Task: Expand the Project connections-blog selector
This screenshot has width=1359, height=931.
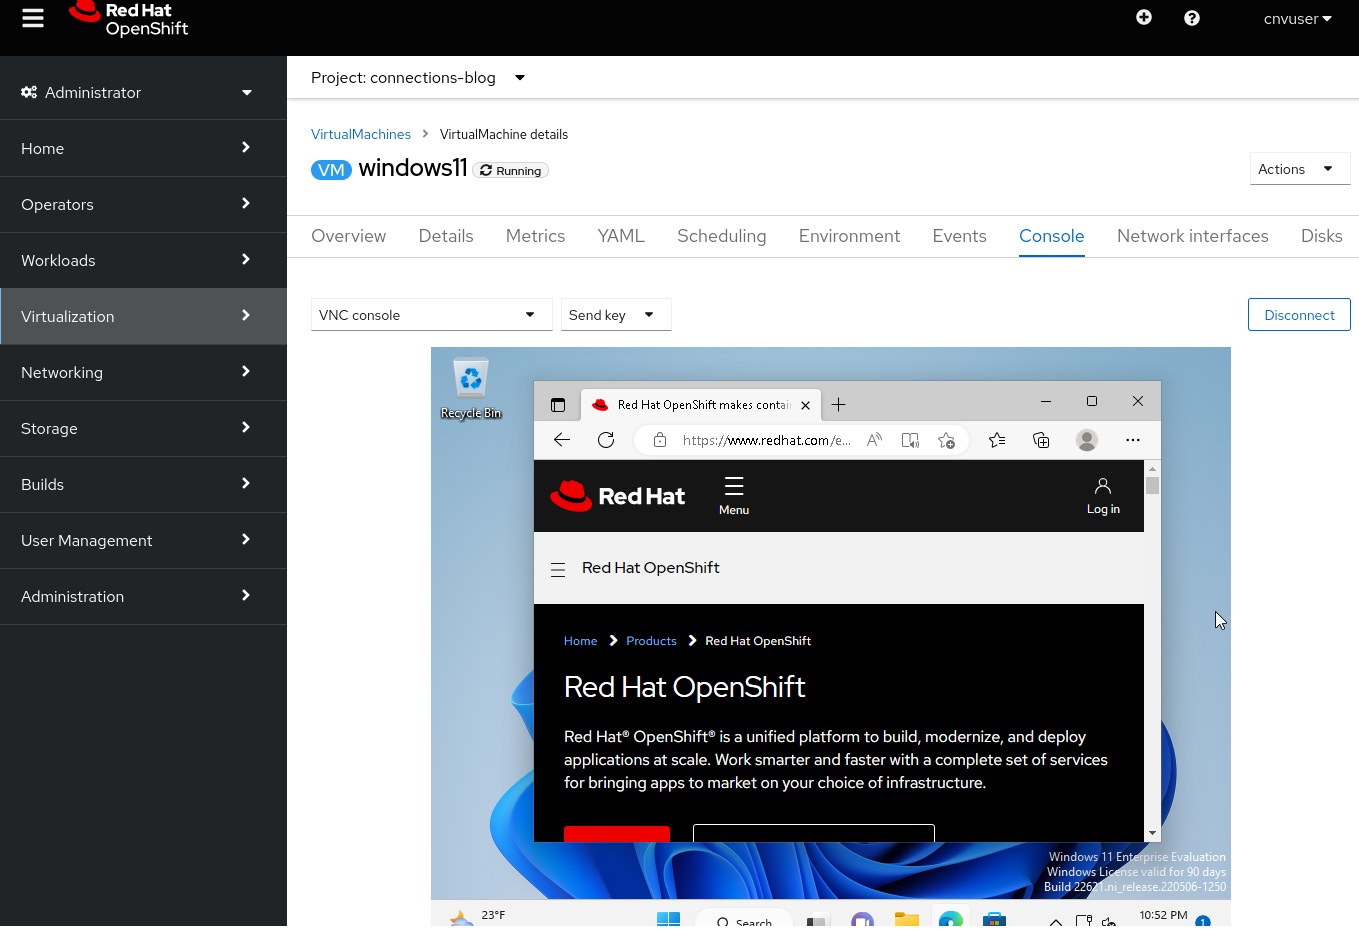Action: click(418, 78)
